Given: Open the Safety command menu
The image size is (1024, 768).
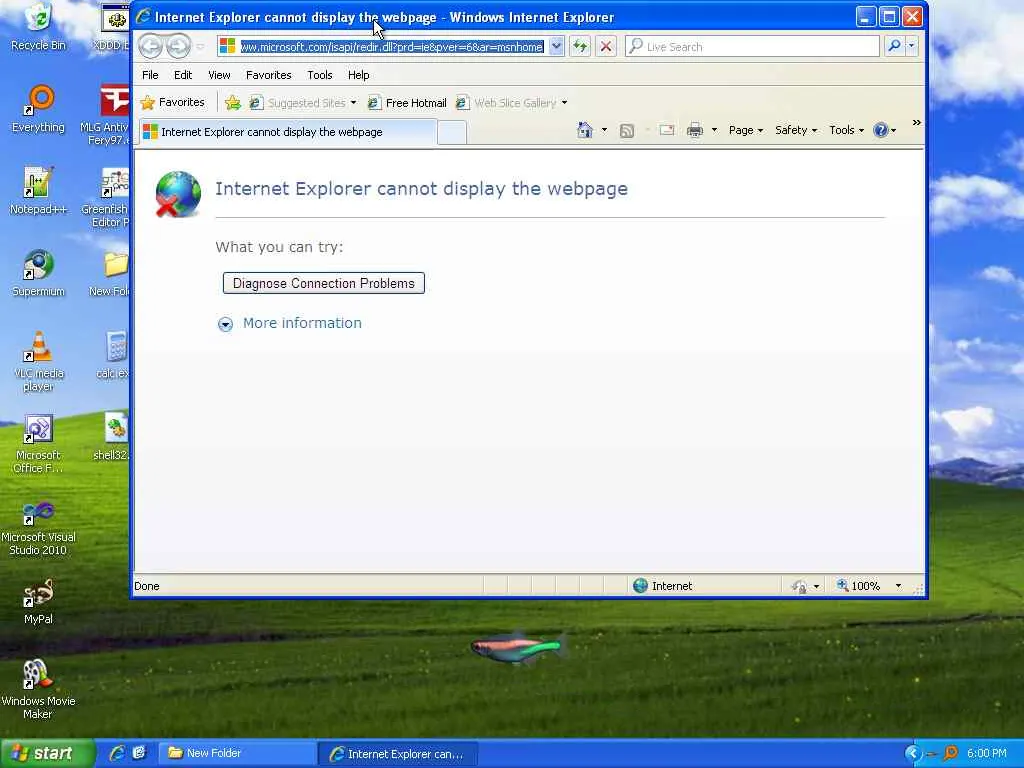Looking at the screenshot, I should [x=796, y=130].
